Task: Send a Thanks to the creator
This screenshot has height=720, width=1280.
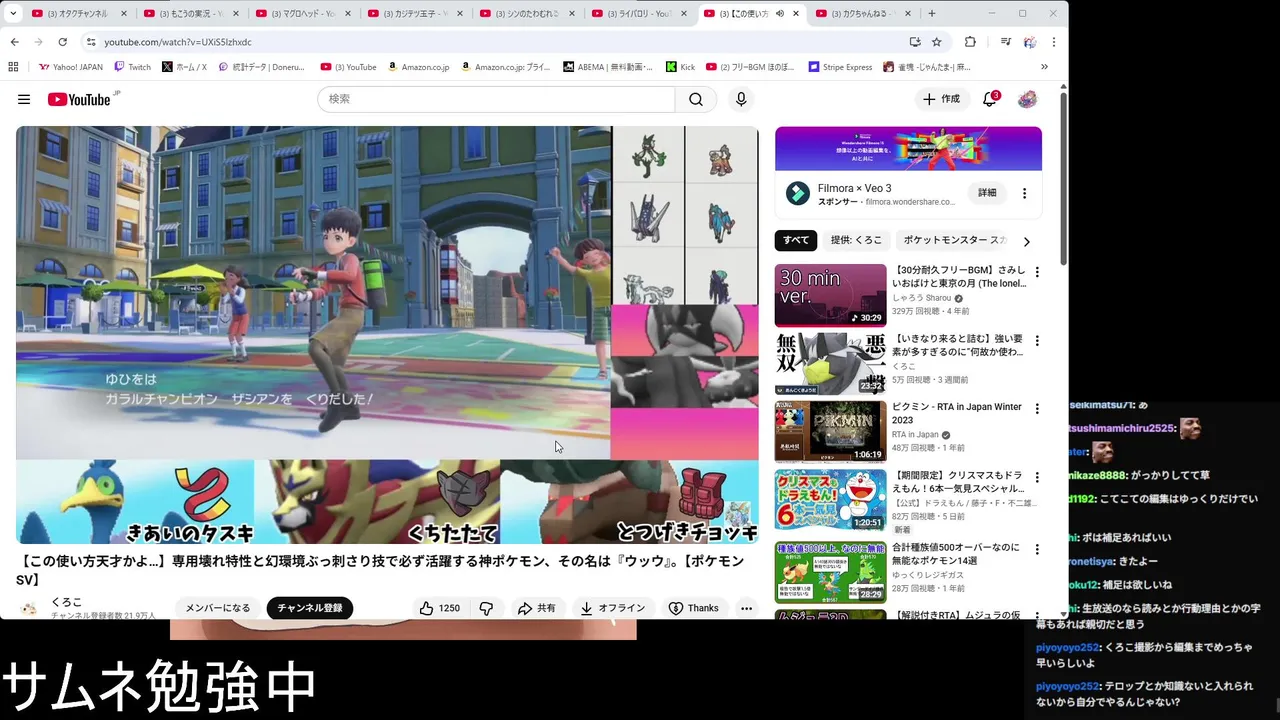Action: pyautogui.click(x=694, y=608)
